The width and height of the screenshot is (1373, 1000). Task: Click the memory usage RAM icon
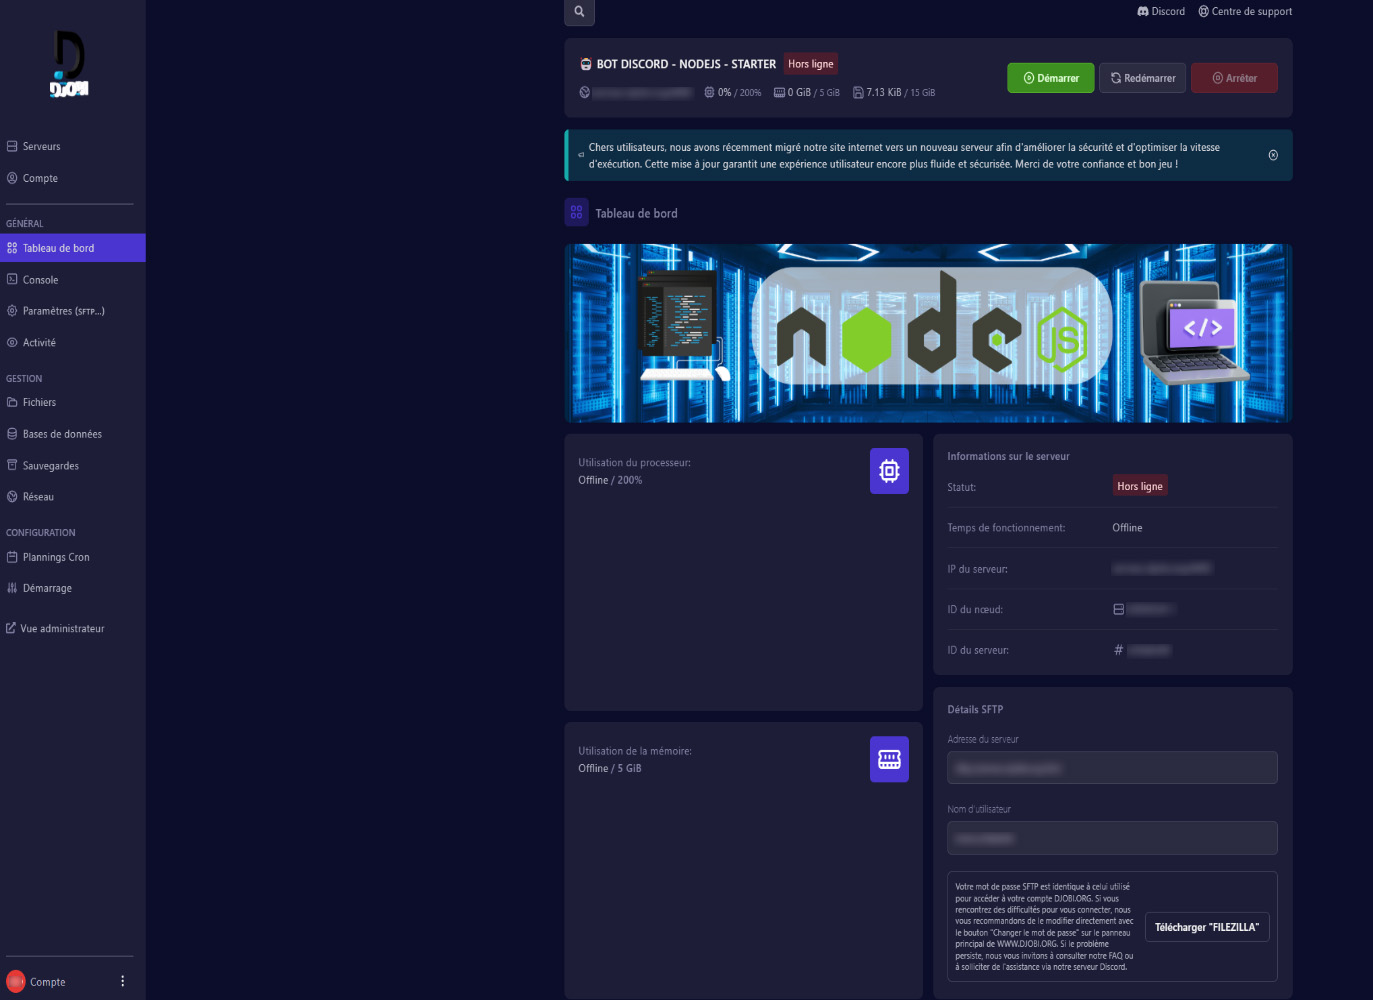889,759
